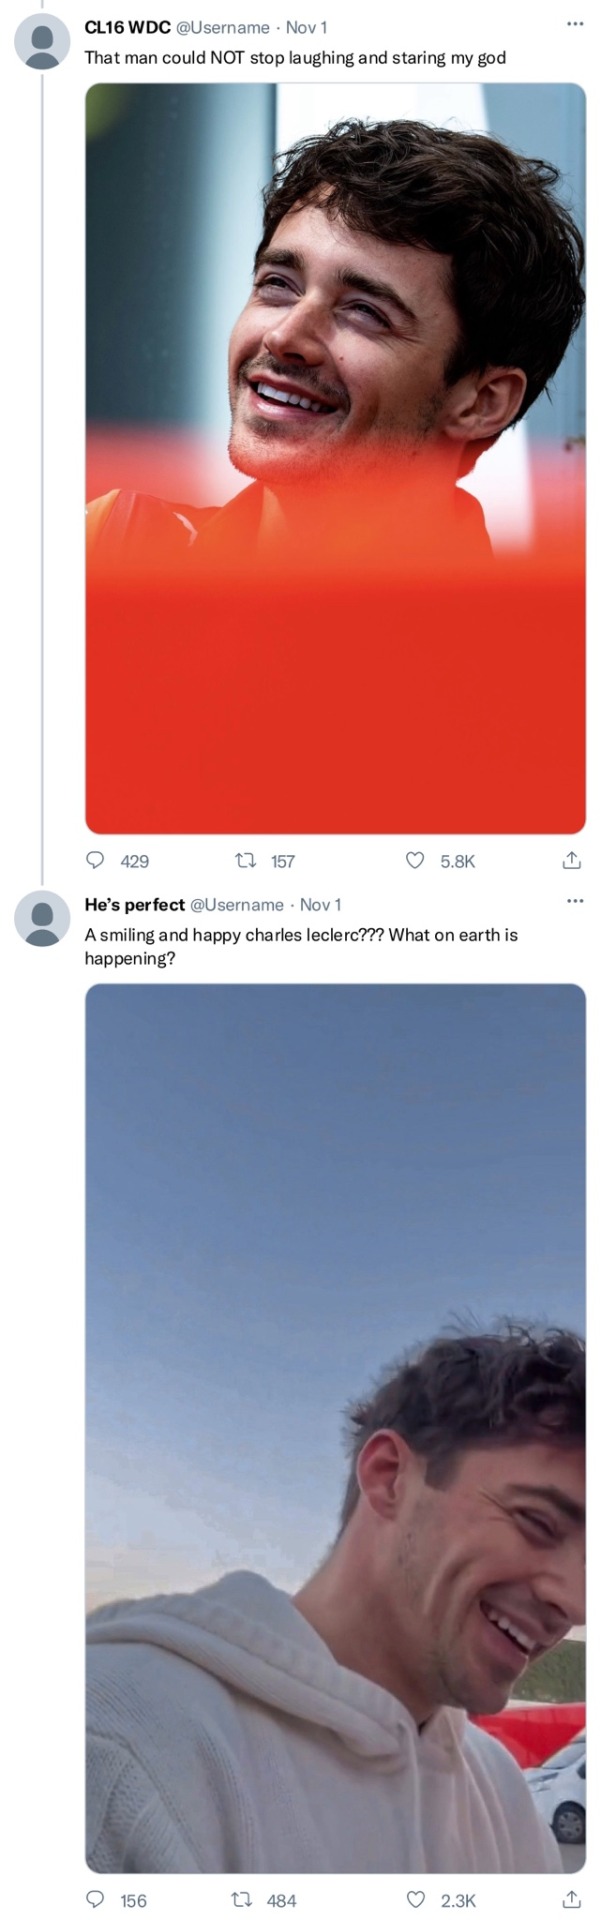Open more options for CL16 WDC tweet
This screenshot has width=601, height=1920.
point(574,24)
